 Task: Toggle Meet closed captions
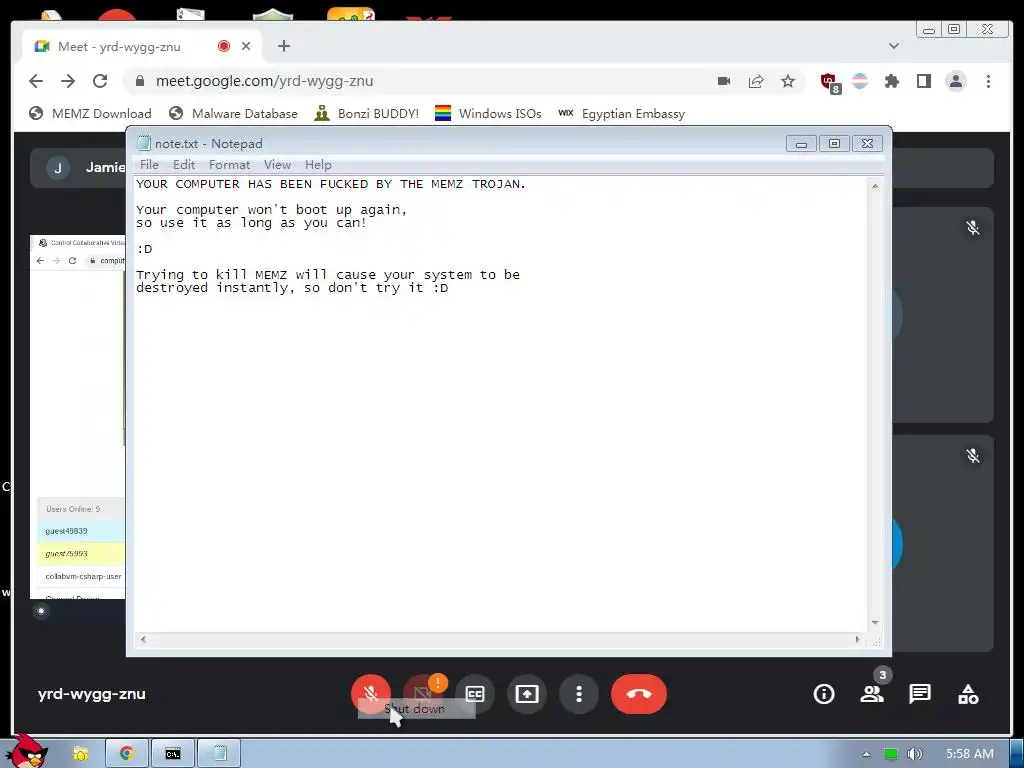tap(475, 694)
